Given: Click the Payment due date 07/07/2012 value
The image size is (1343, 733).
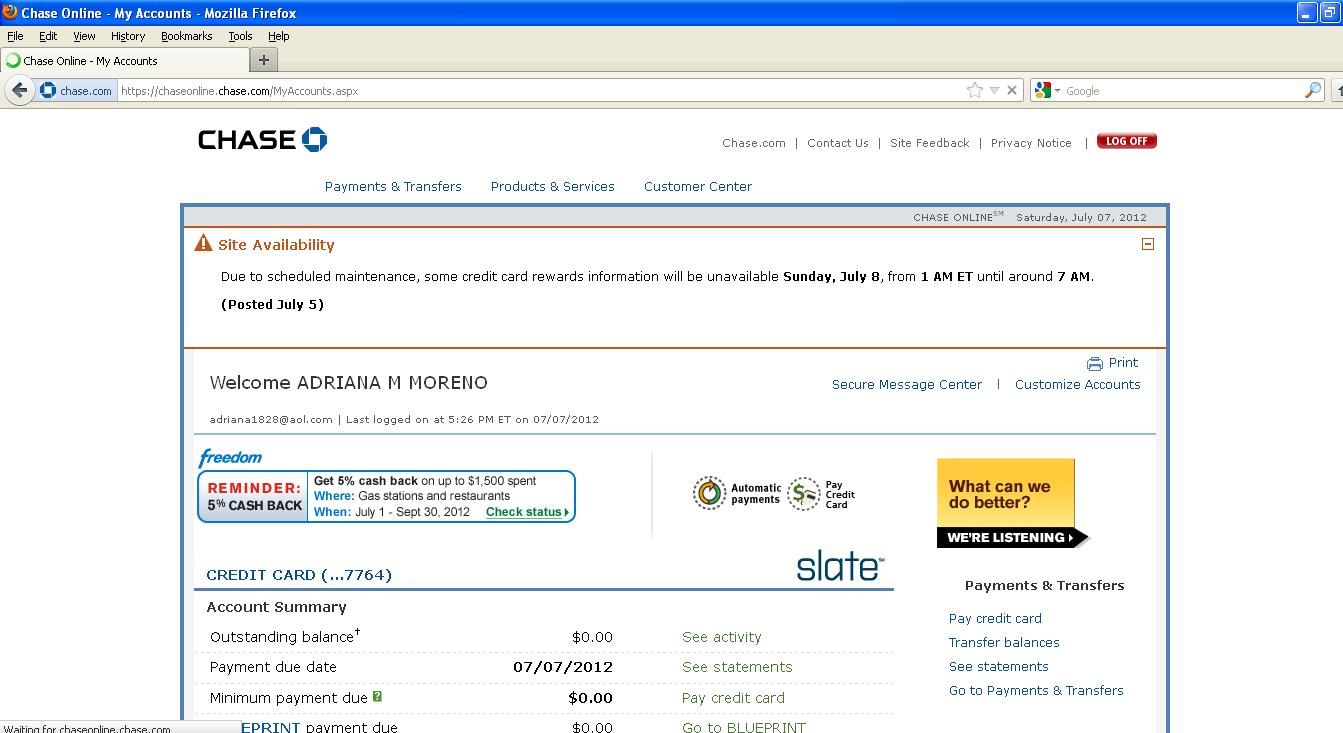Looking at the screenshot, I should [x=563, y=667].
